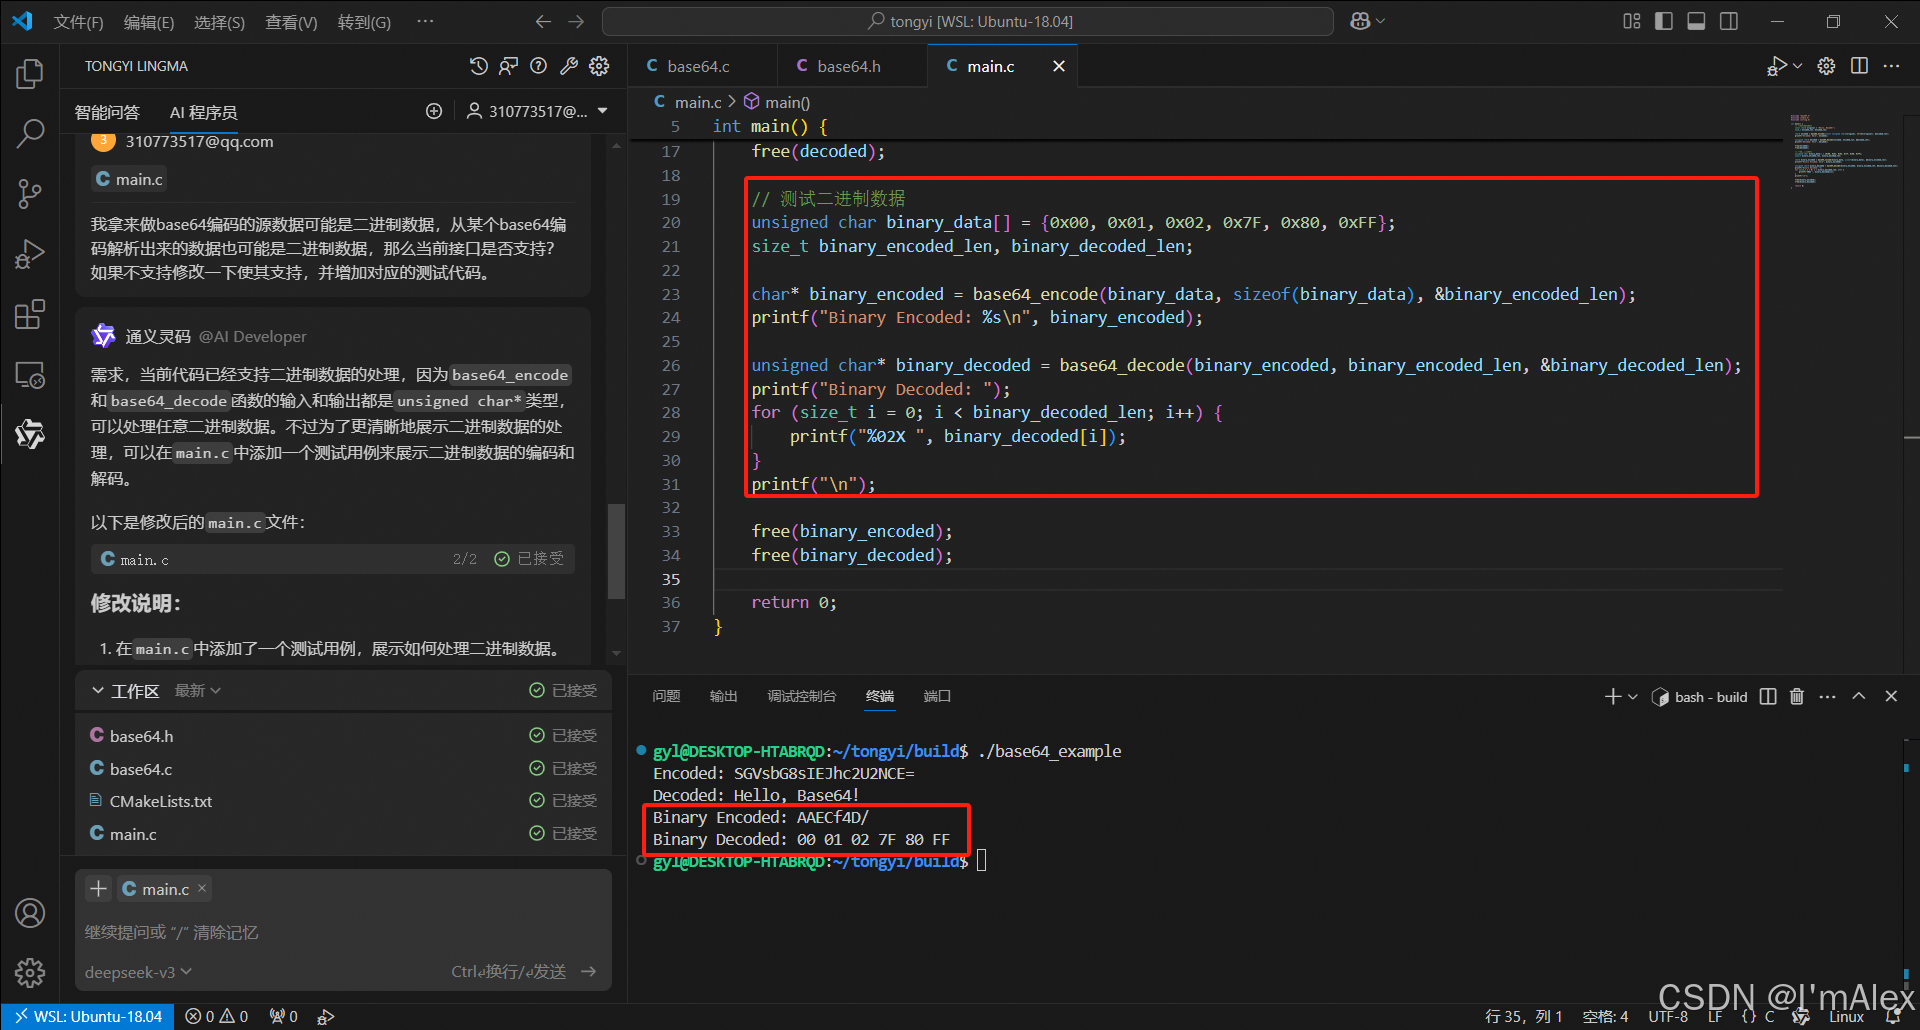Split the editor to the right
Image resolution: width=1920 pixels, height=1030 pixels.
pyautogui.click(x=1859, y=66)
